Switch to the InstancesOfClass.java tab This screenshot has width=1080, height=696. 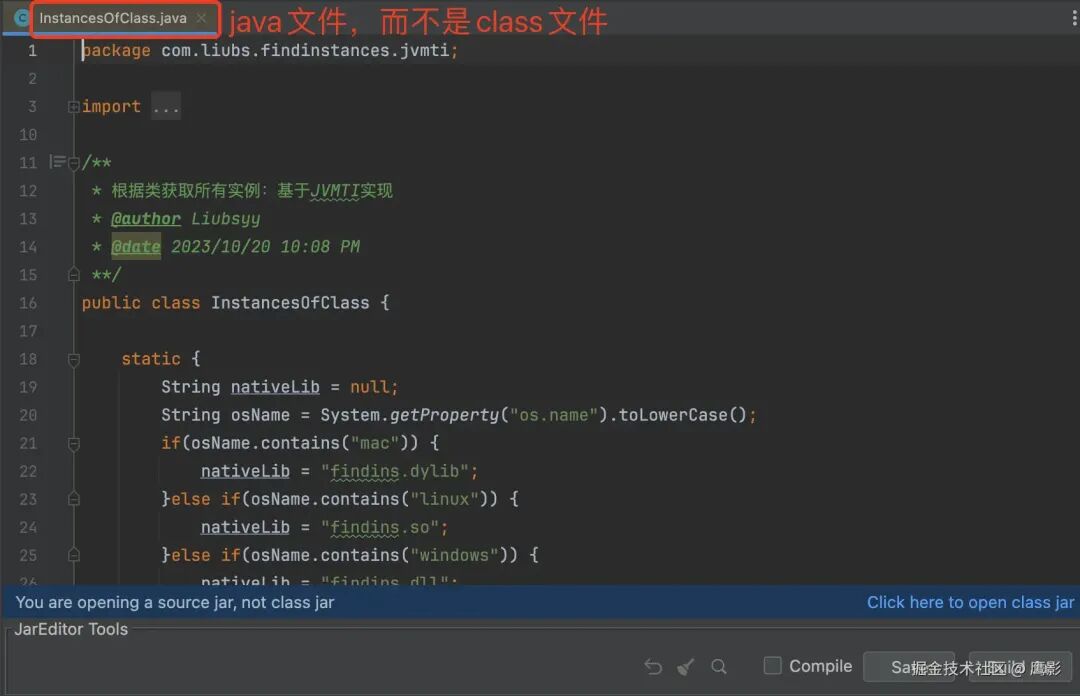[115, 18]
